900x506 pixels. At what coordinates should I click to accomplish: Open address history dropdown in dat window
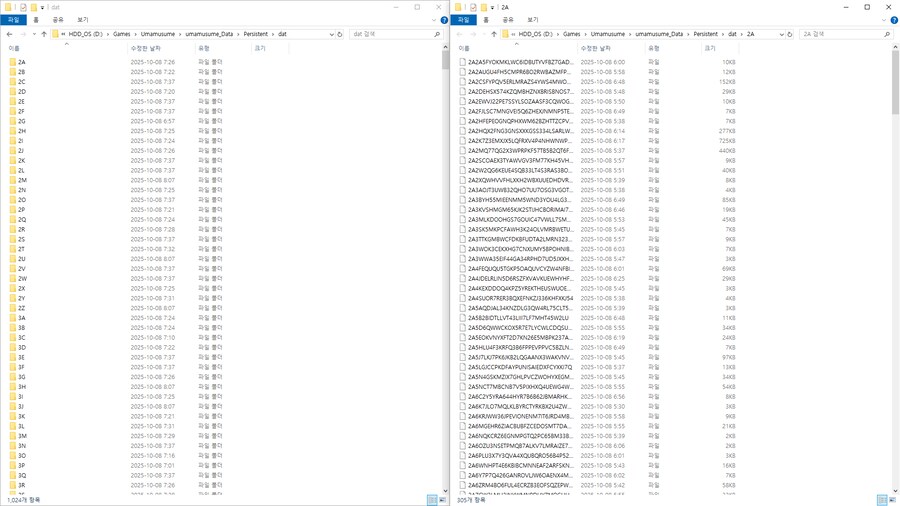[x=331, y=34]
